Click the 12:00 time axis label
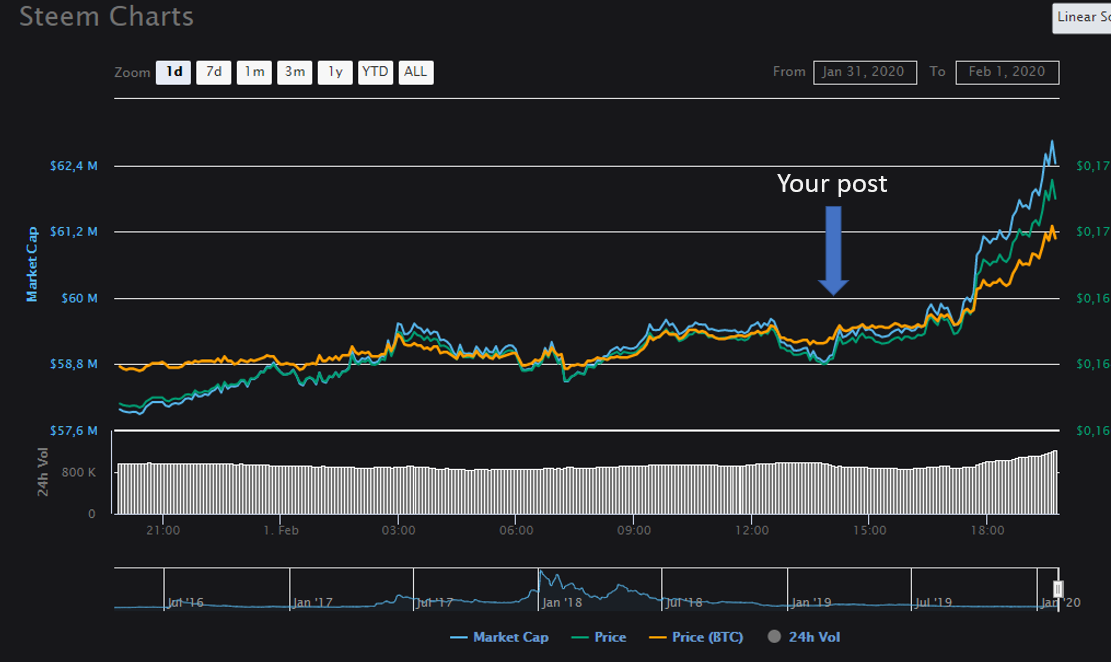This screenshot has height=662, width=1112. [x=752, y=530]
